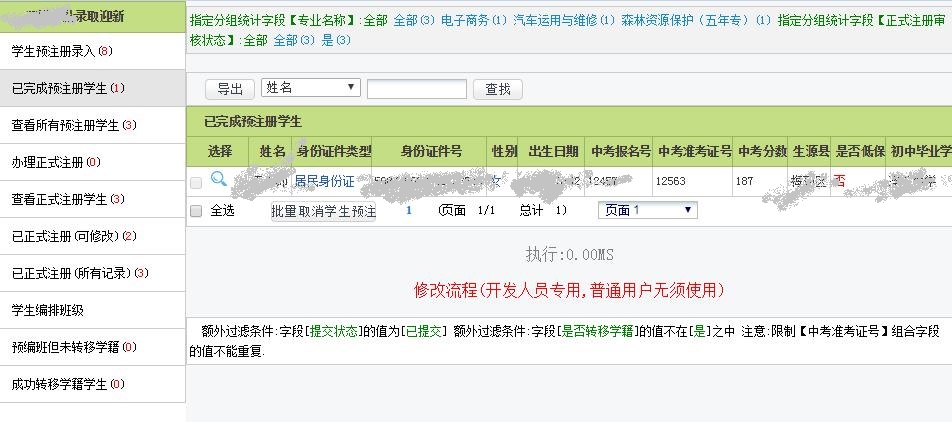
Task: Click the red 修改流程 developer link
Action: pos(569,291)
